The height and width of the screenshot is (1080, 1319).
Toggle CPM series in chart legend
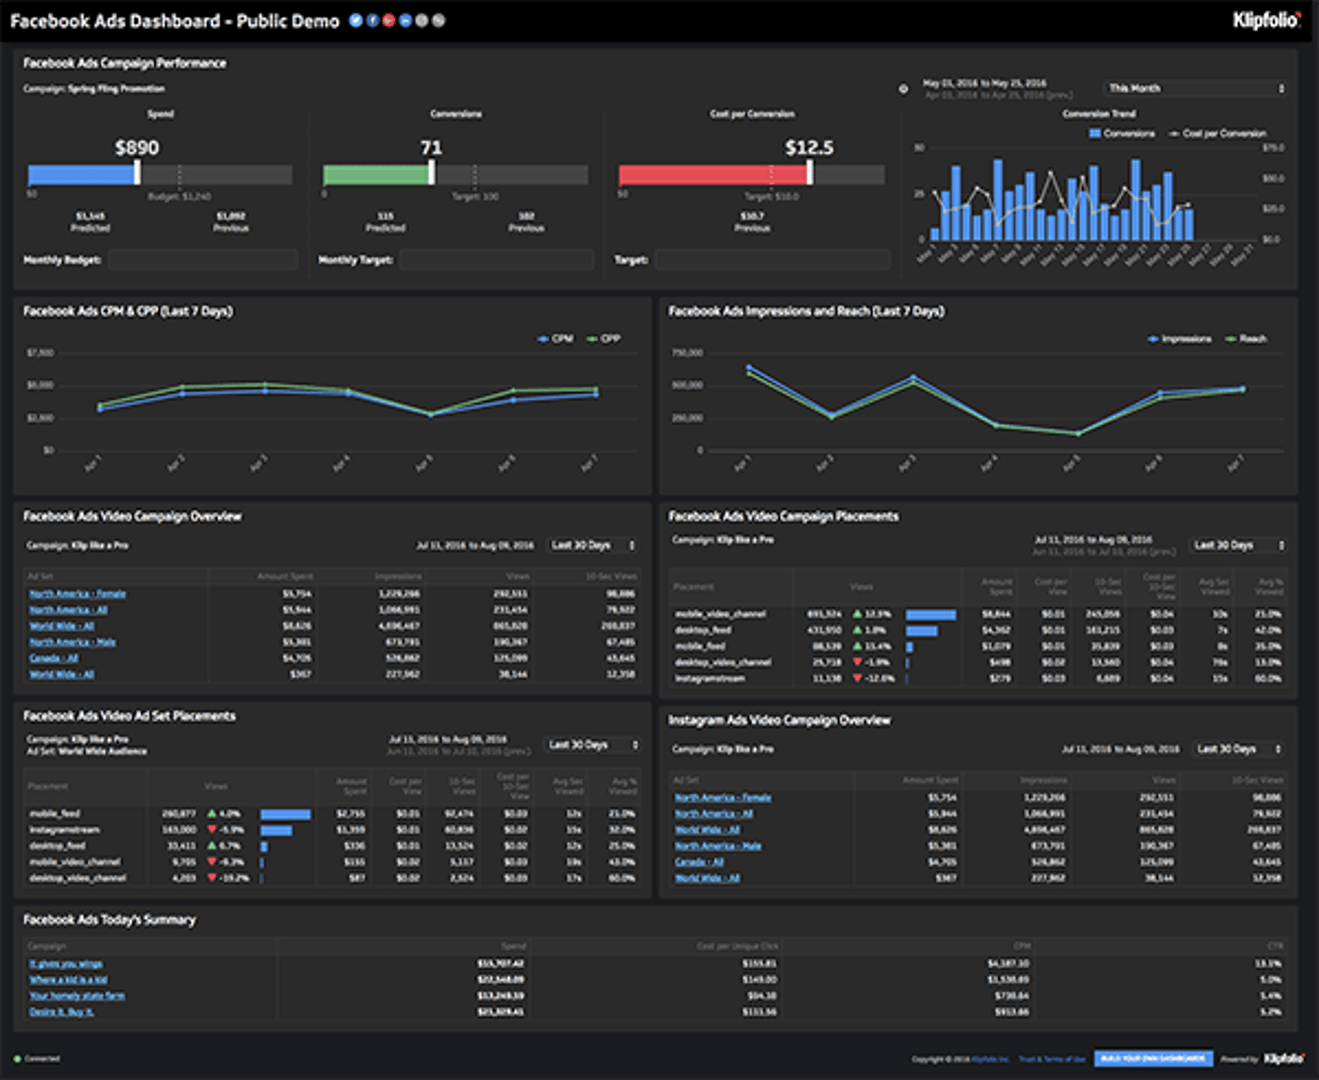pos(556,339)
